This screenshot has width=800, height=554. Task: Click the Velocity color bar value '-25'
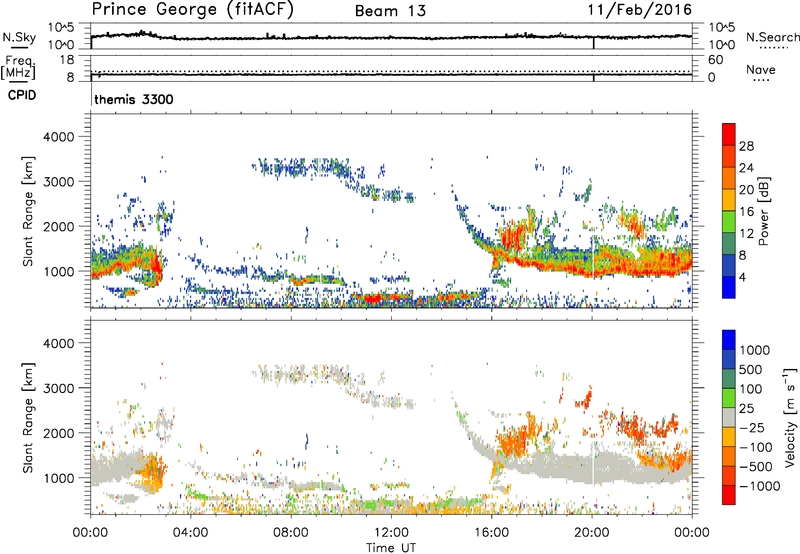[753, 427]
